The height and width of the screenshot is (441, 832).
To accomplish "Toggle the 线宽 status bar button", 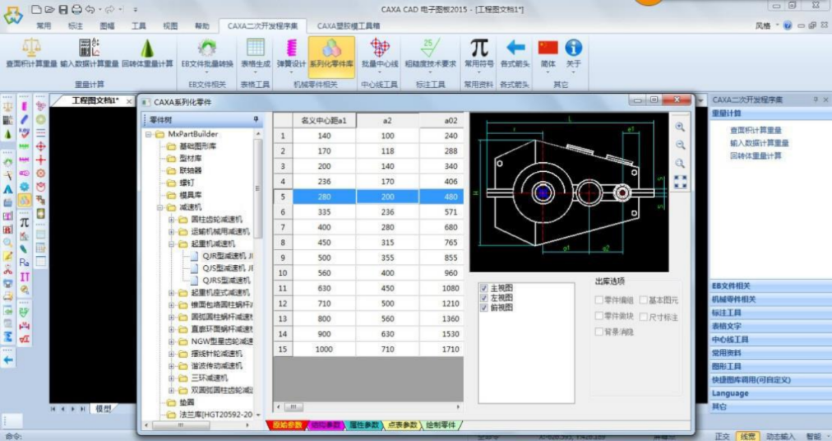I will click(x=748, y=436).
